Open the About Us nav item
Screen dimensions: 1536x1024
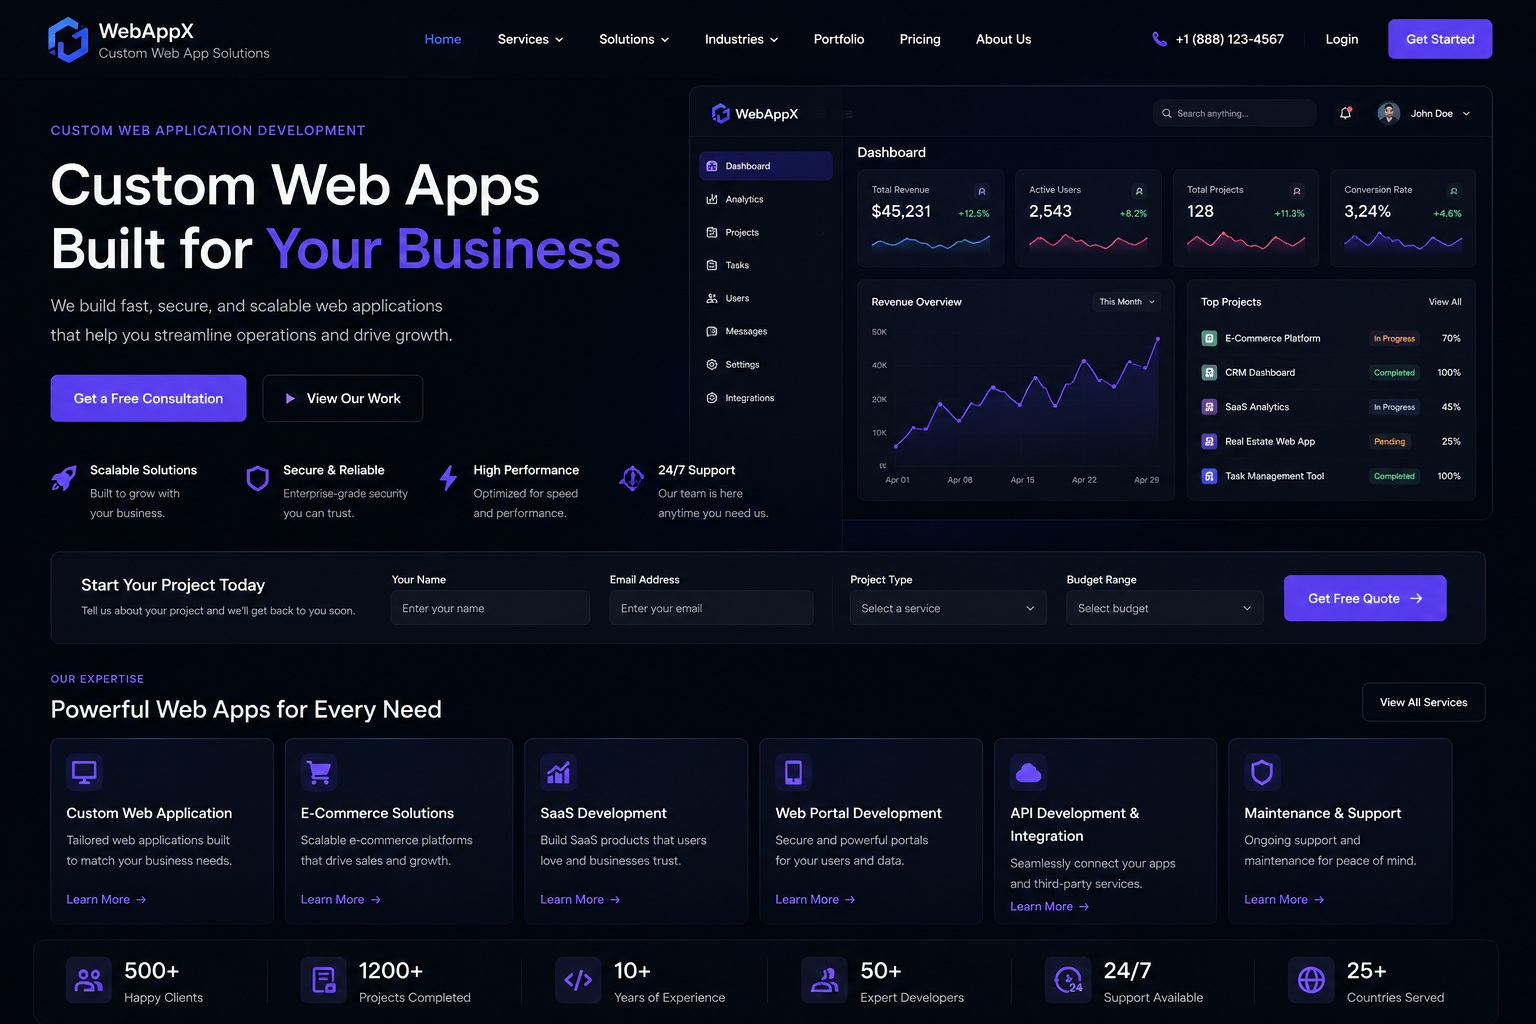[x=1003, y=39]
